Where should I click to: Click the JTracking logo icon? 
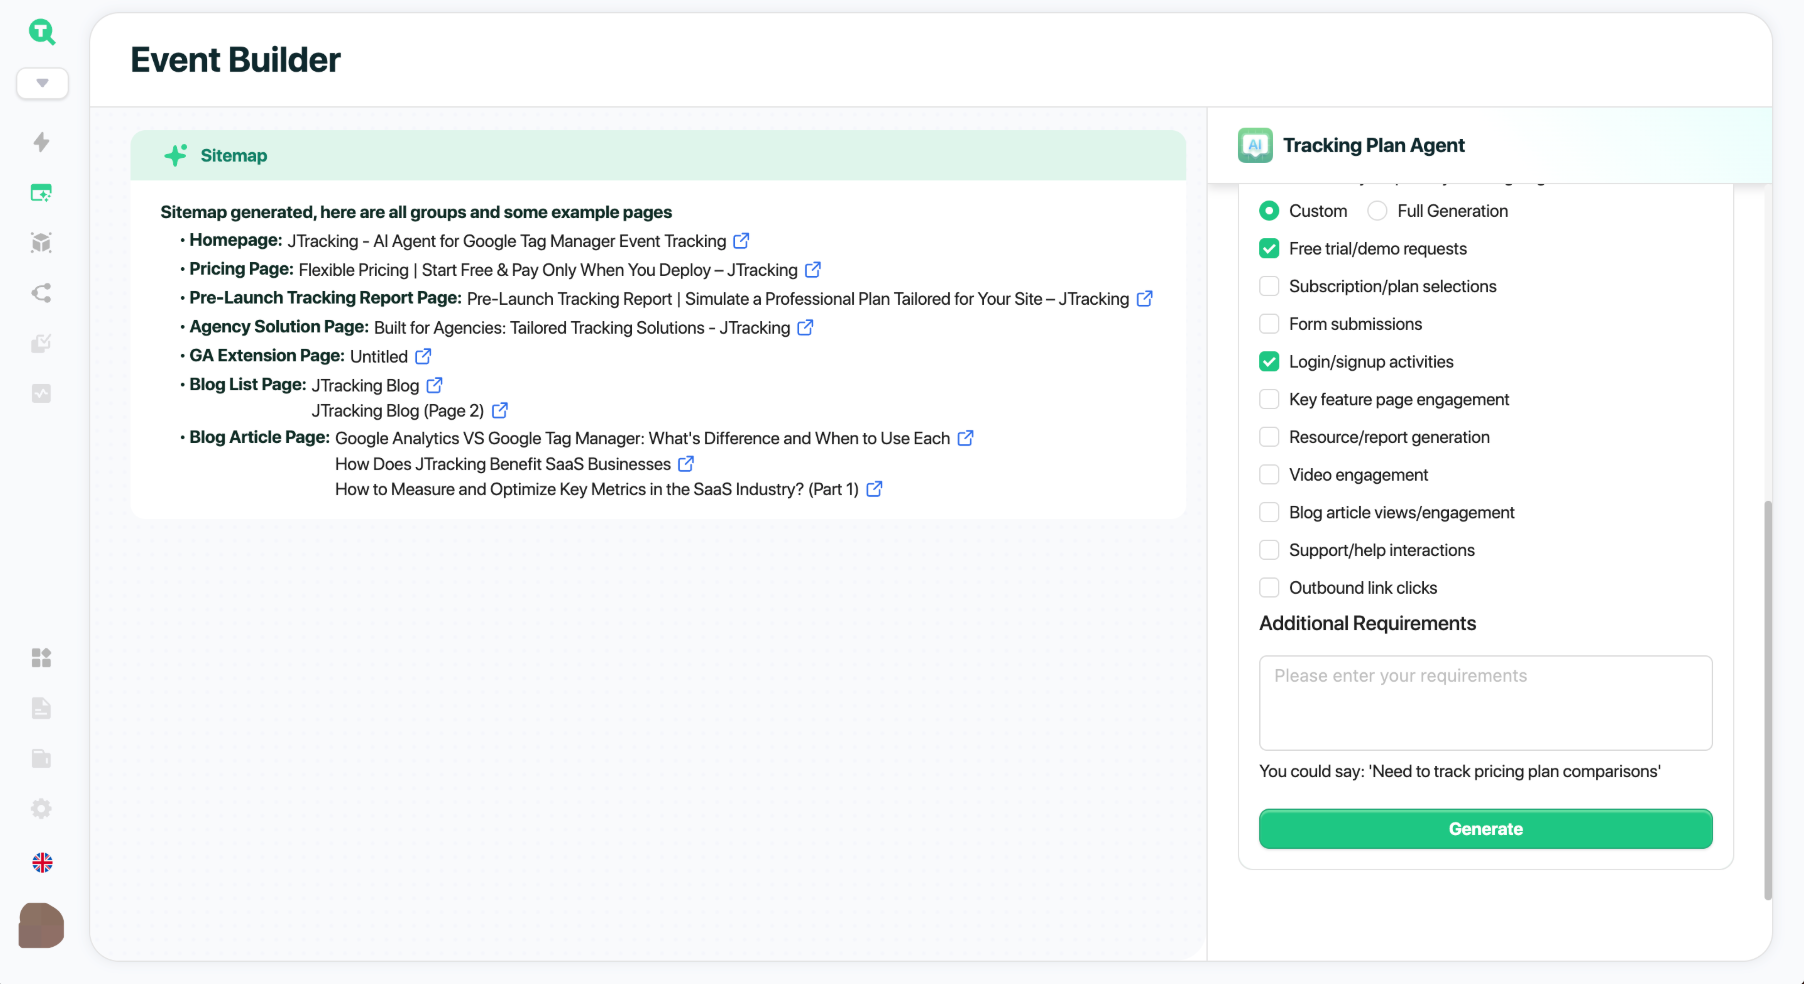click(41, 32)
